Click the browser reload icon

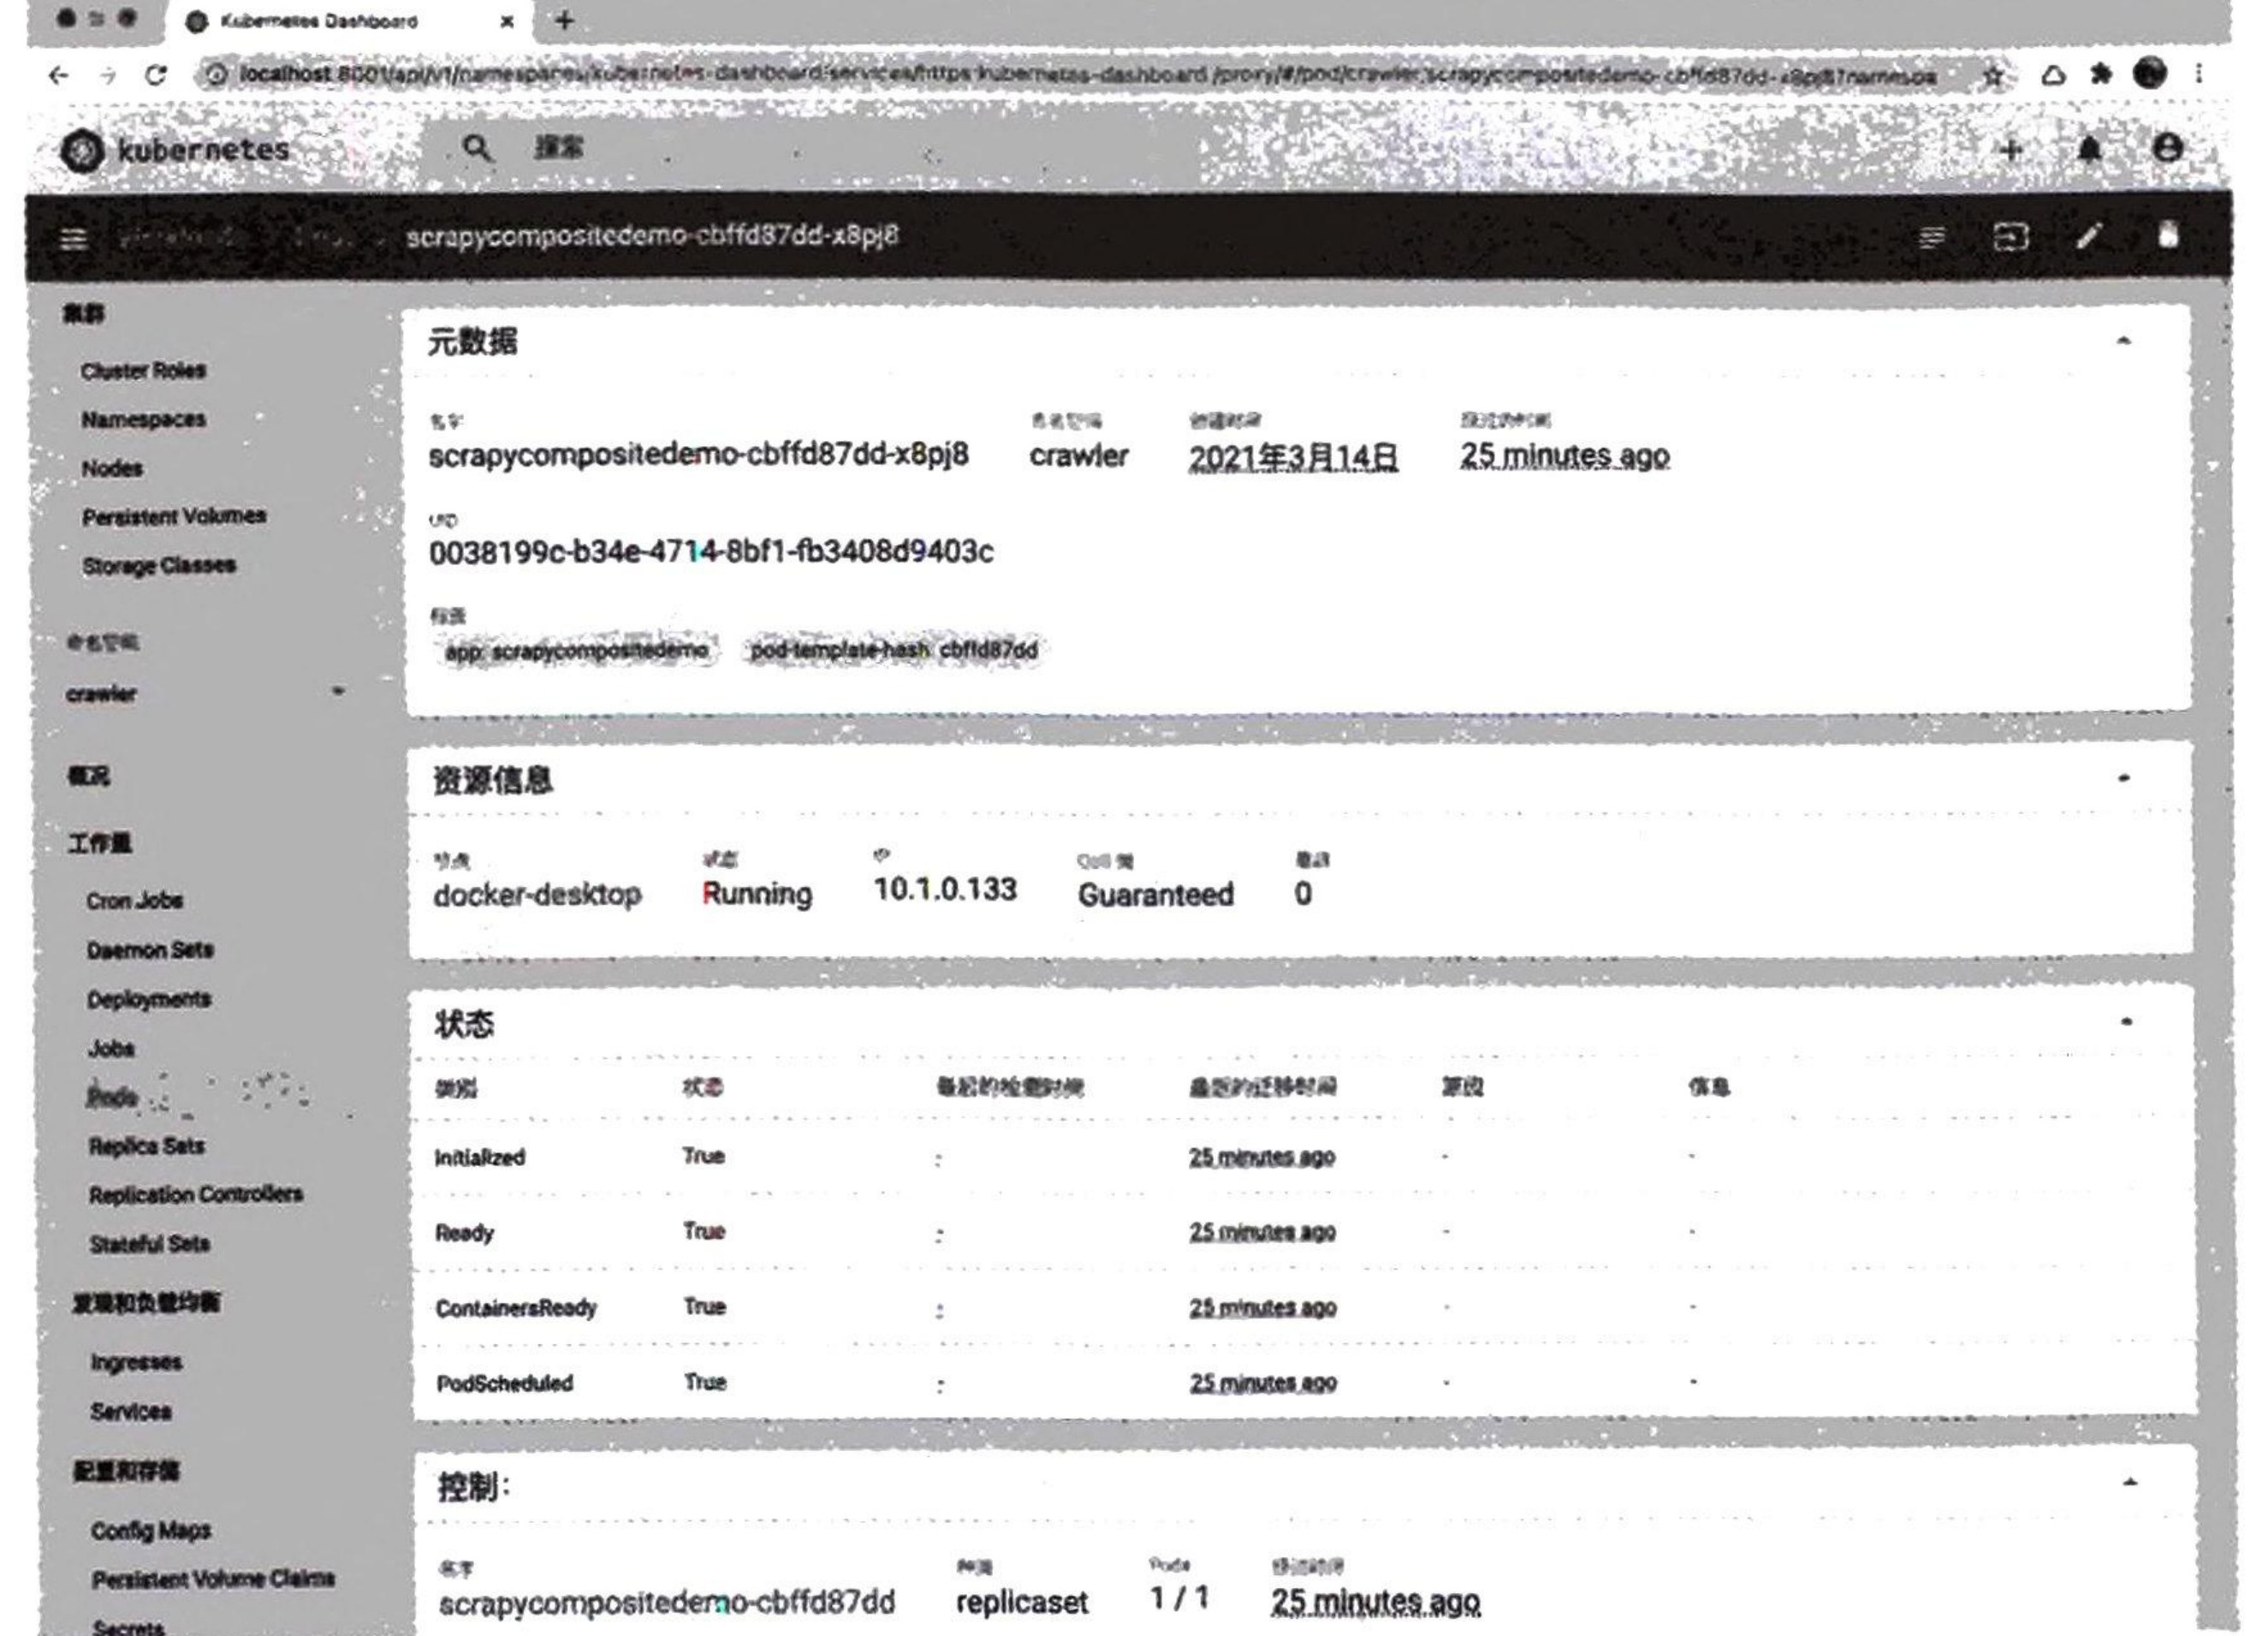[x=156, y=75]
